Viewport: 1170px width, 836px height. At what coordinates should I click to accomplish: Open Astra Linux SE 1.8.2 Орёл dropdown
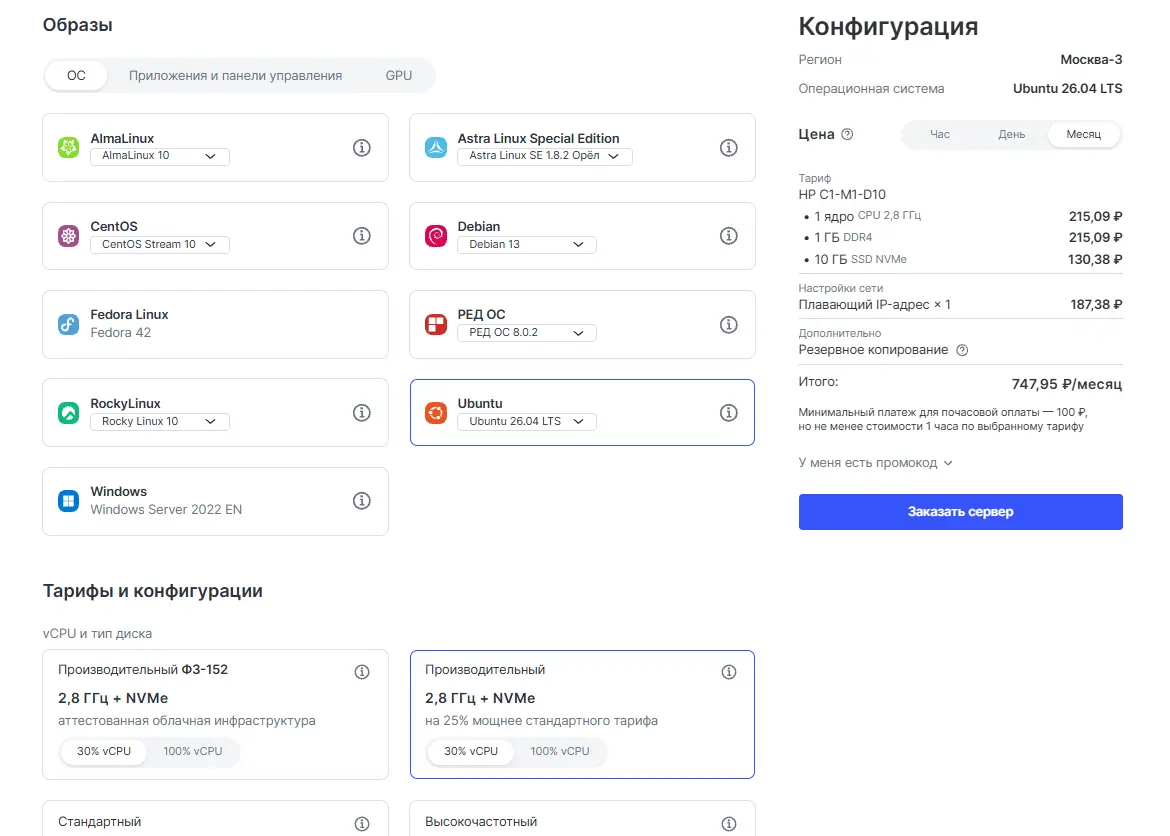click(545, 156)
